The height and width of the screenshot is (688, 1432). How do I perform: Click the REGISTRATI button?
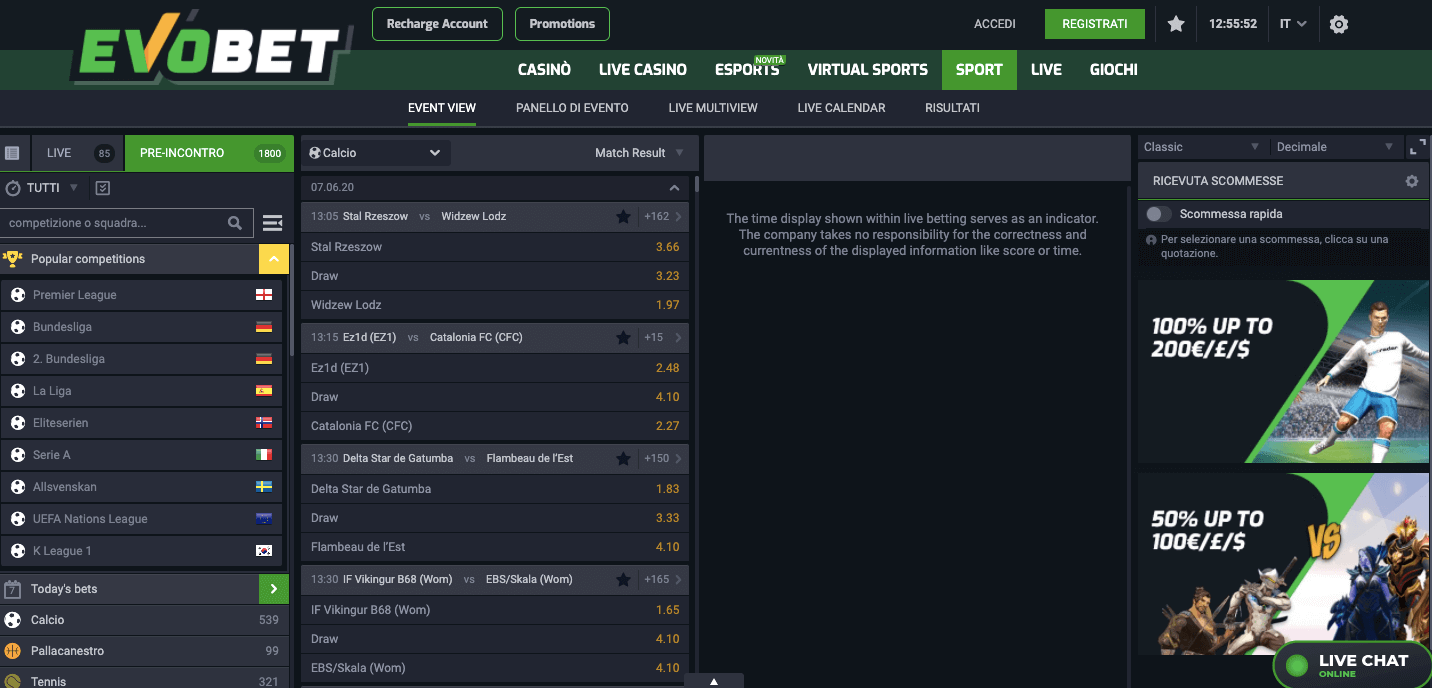point(1095,24)
